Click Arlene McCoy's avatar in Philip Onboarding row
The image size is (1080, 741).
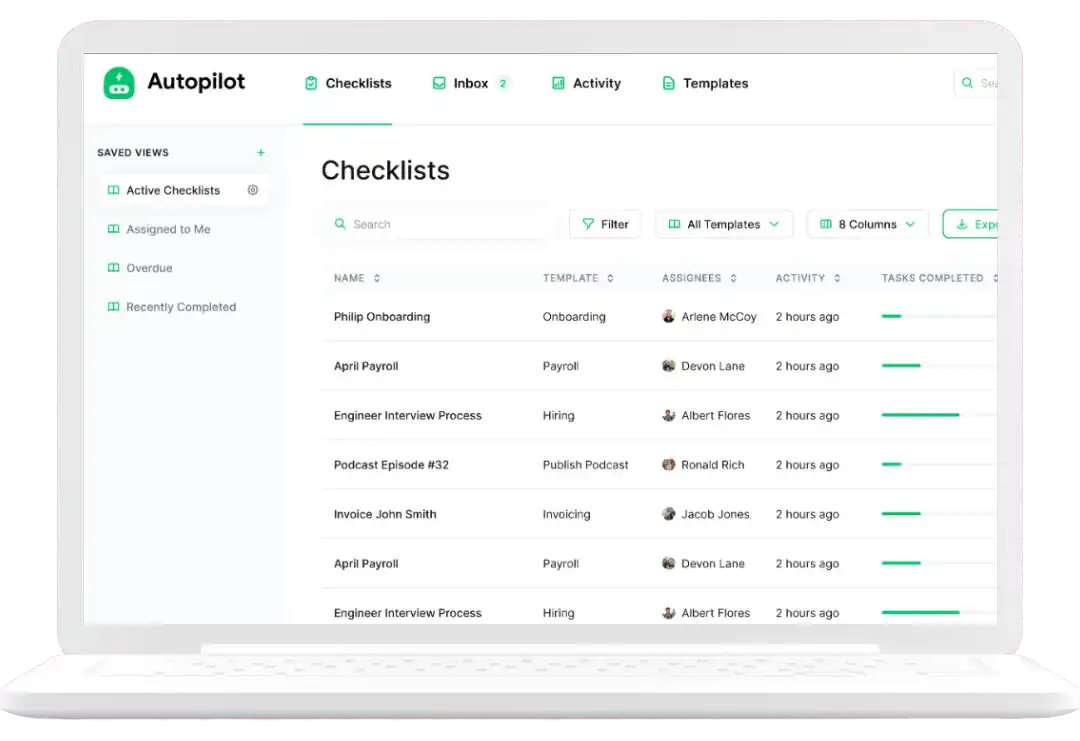(x=669, y=317)
